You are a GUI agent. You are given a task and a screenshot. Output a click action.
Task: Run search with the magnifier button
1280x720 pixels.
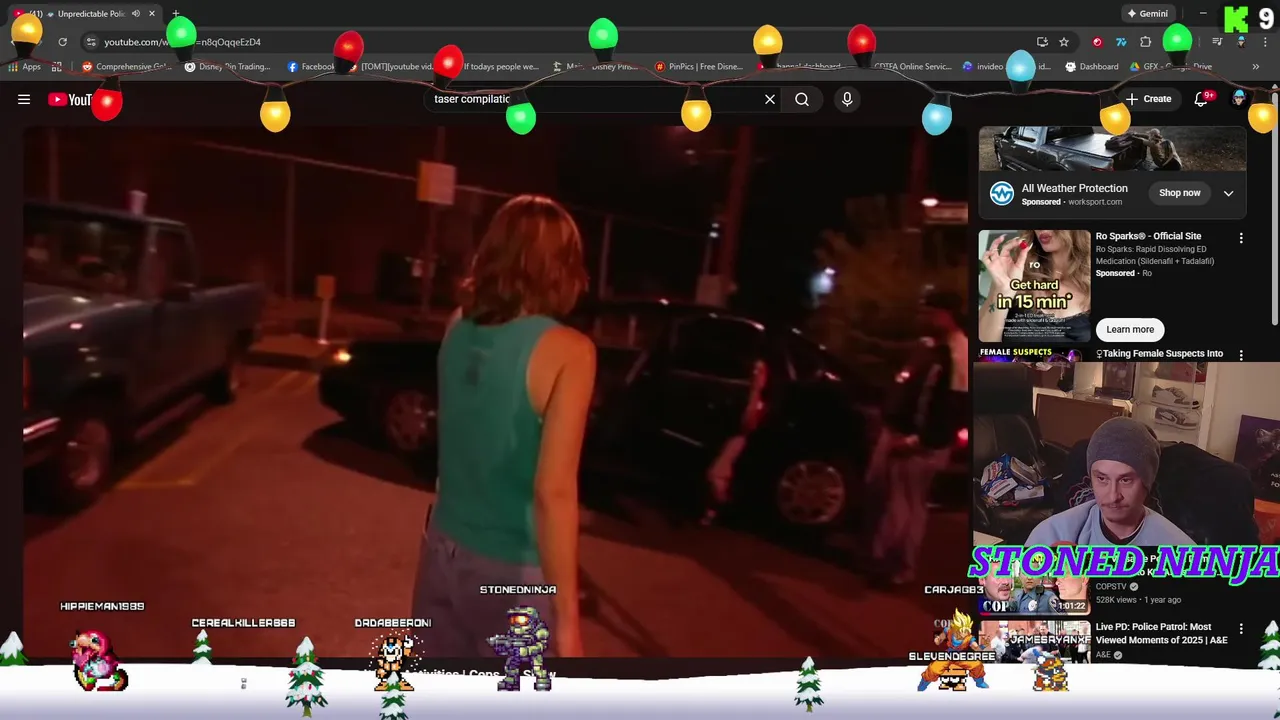tap(802, 99)
